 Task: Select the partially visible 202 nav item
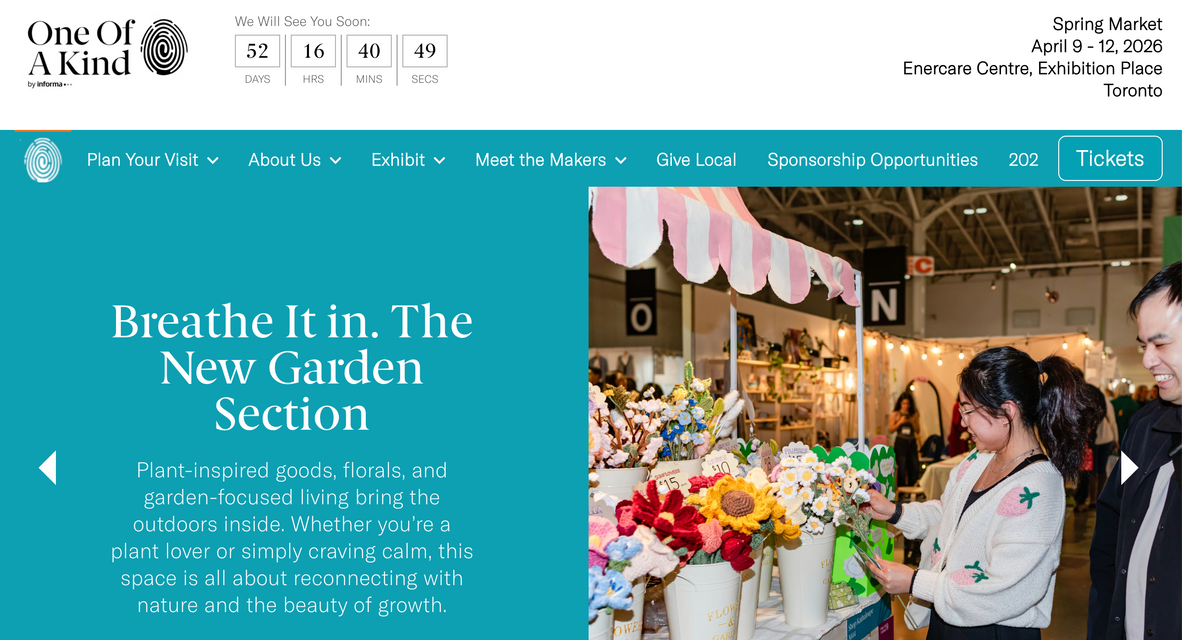coord(1023,160)
